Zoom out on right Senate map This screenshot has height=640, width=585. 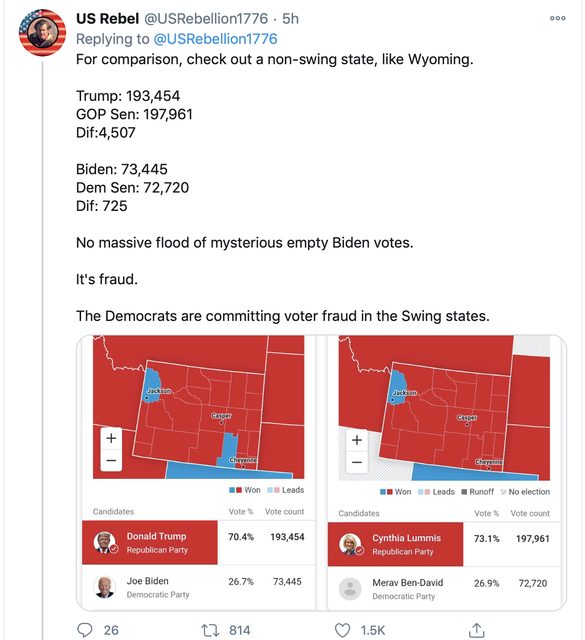357,462
